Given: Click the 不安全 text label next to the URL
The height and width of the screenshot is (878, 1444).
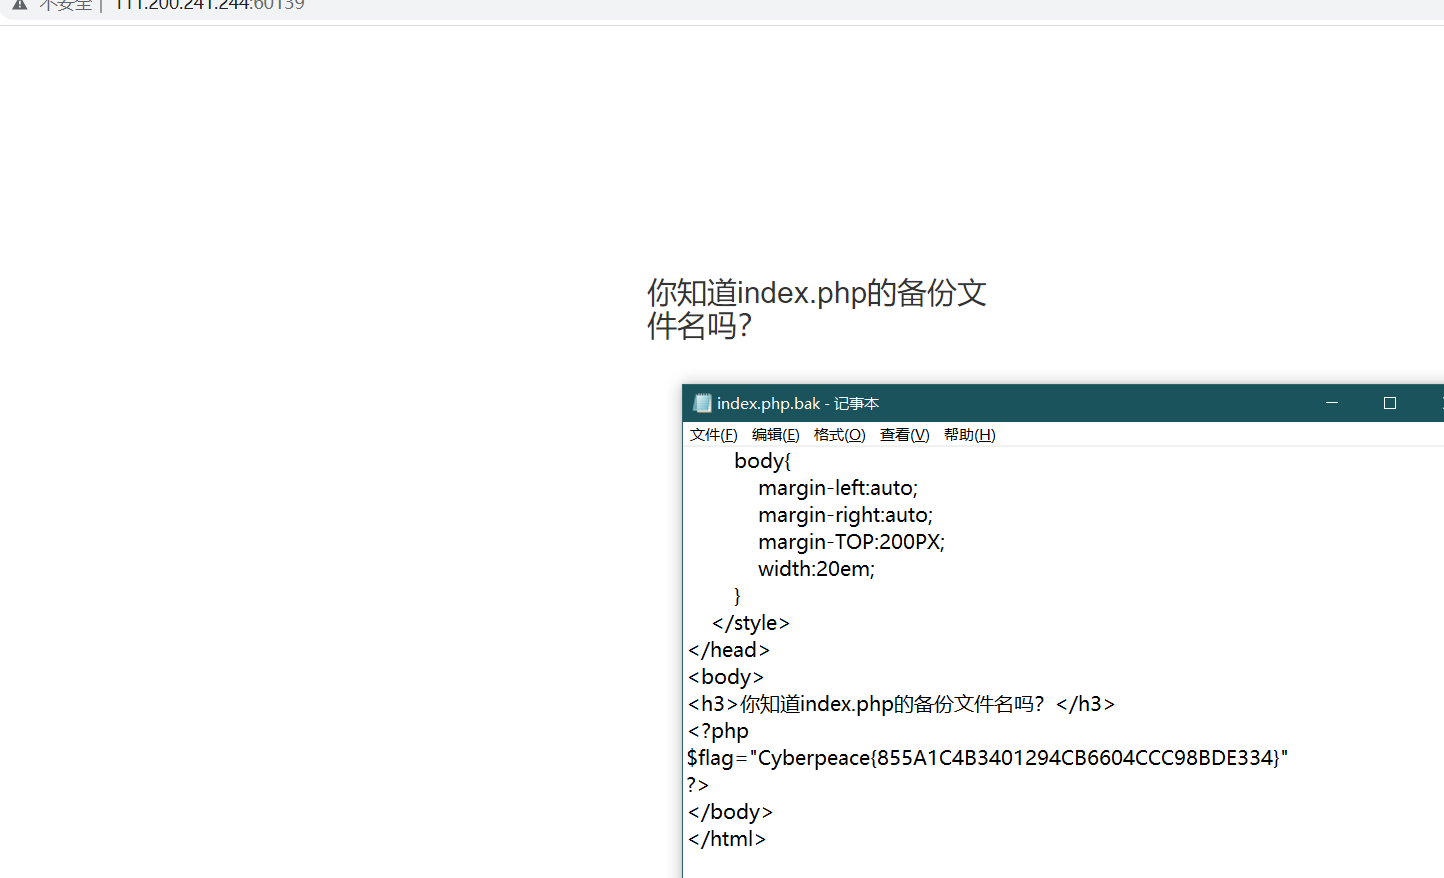Looking at the screenshot, I should coord(63,5).
